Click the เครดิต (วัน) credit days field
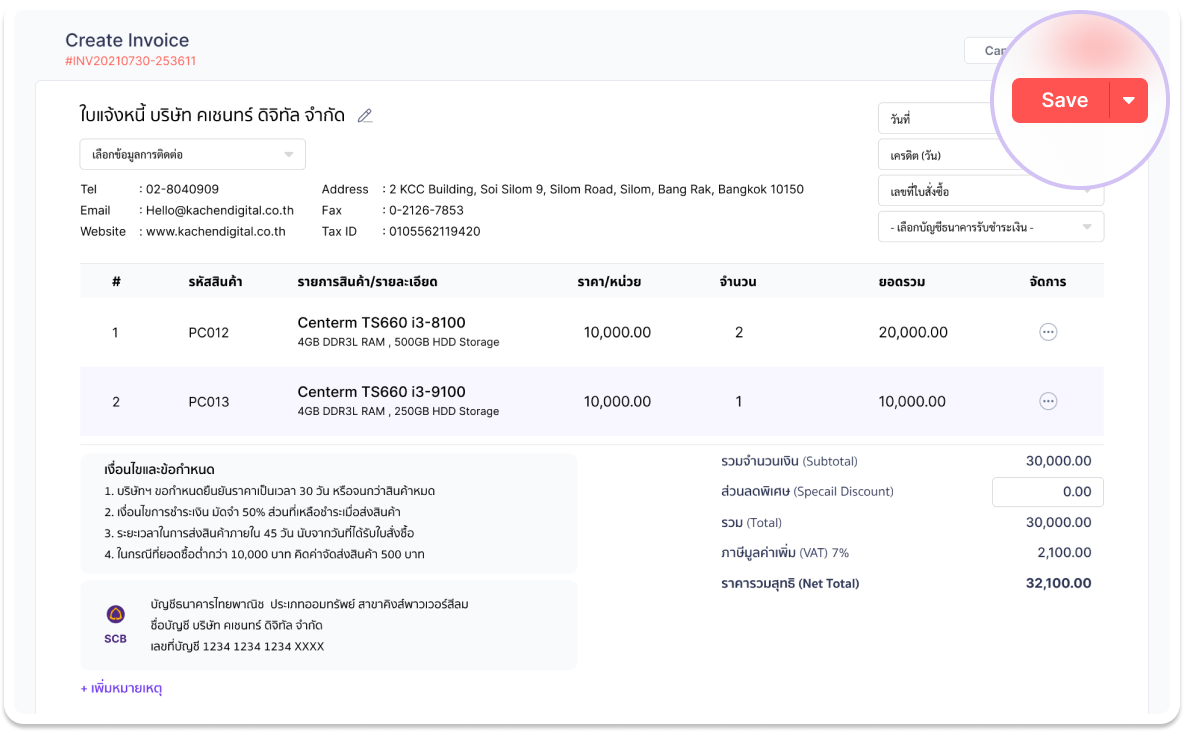Screen dimensions: 1184x732 [x=935, y=155]
